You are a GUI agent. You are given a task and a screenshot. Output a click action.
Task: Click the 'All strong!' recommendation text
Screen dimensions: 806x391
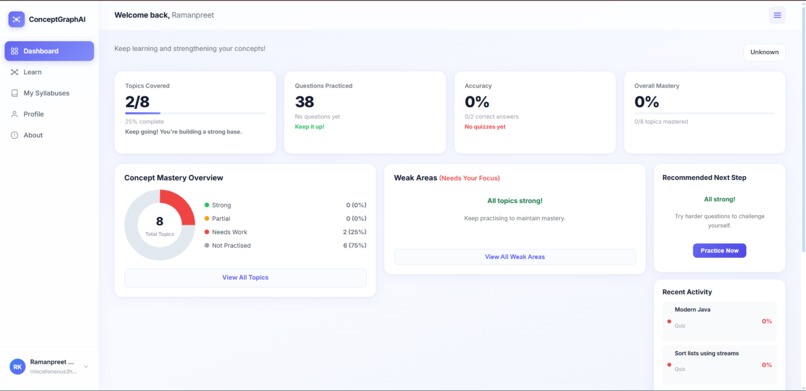[719, 199]
